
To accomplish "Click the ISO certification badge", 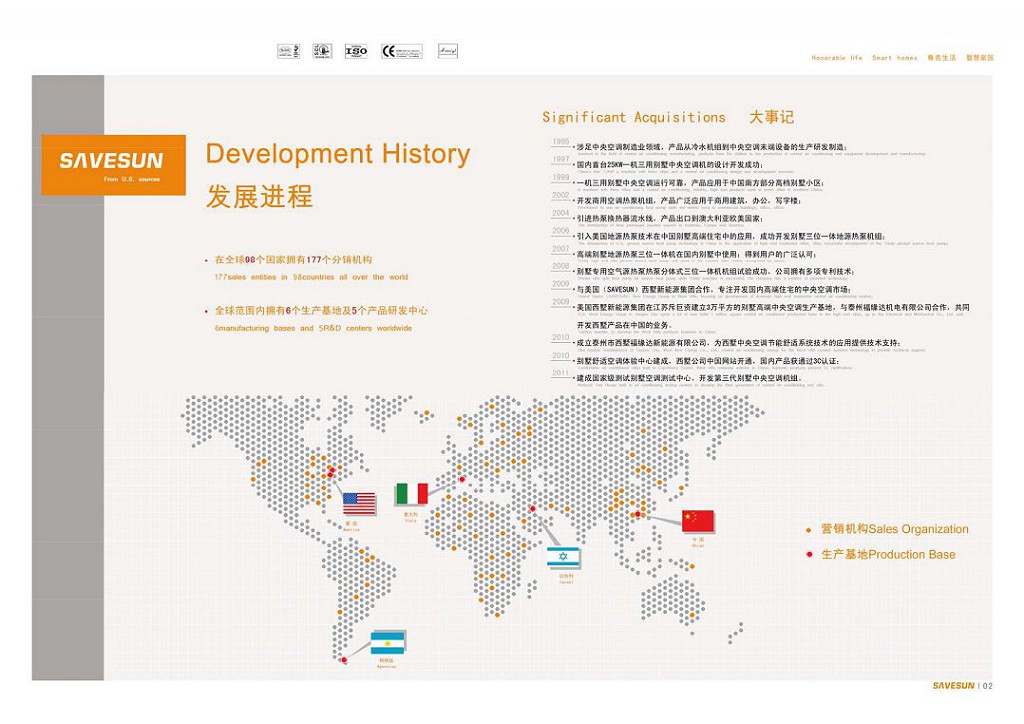I will pyautogui.click(x=356, y=51).
